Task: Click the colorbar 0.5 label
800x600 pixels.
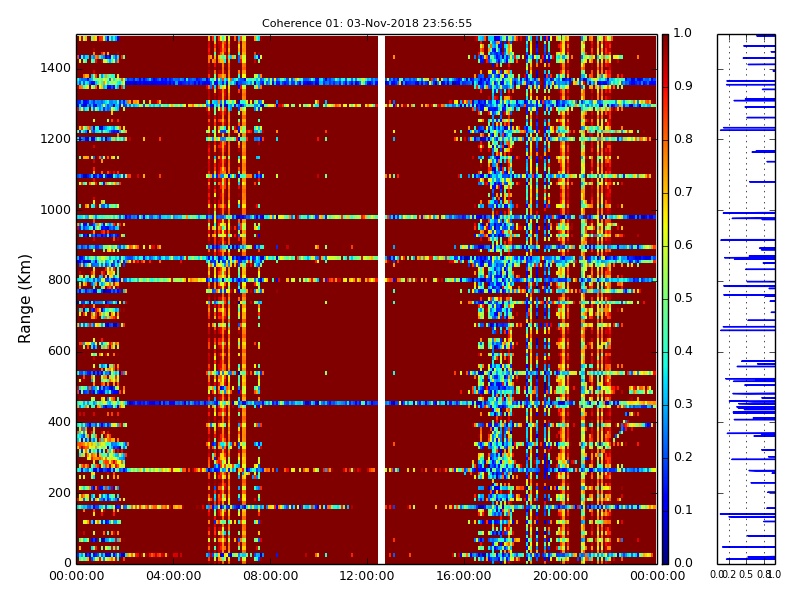Action: (x=683, y=298)
